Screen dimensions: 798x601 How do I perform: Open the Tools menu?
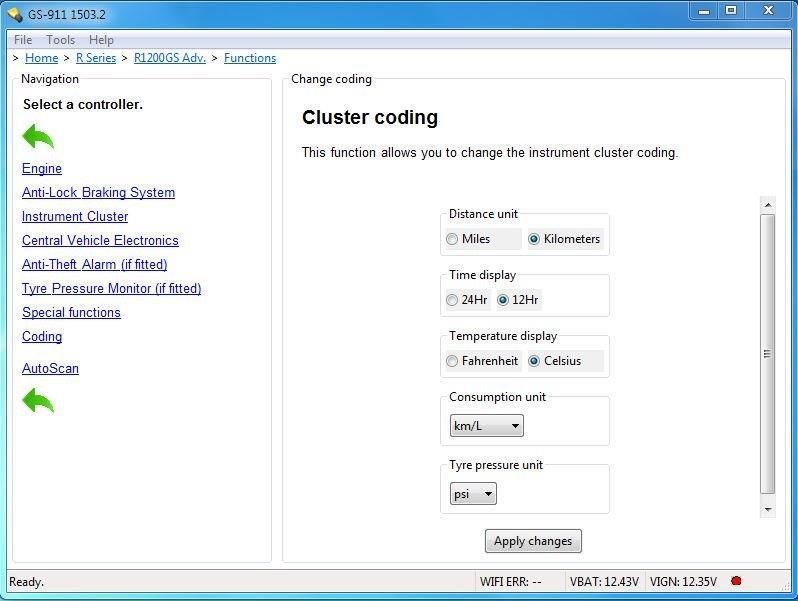pyautogui.click(x=61, y=40)
